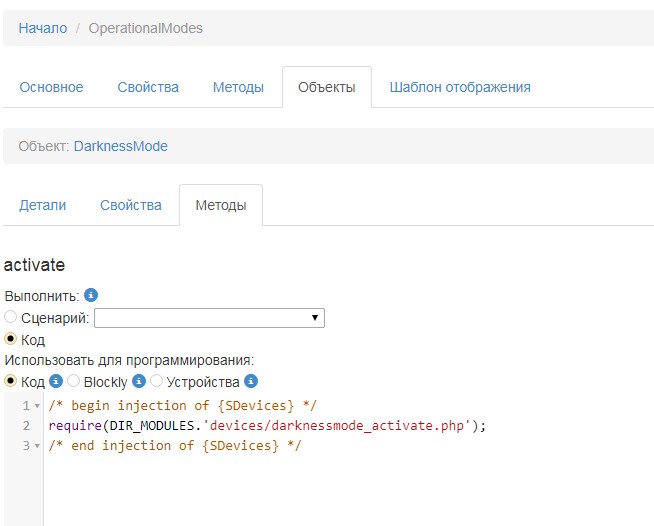Image resolution: width=654 pixels, height=526 pixels.
Task: Click the line number 2 in gutter
Action: click(26, 426)
